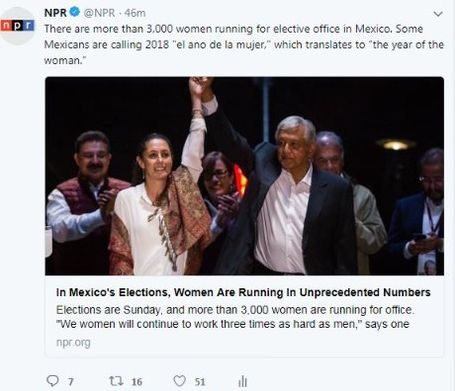The width and height of the screenshot is (455, 391).
Task: Like the tweet with the heart icon
Action: click(x=180, y=381)
